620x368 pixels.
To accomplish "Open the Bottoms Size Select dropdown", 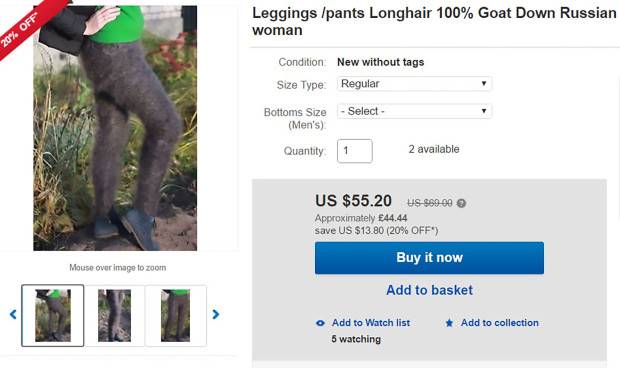I will coord(414,111).
